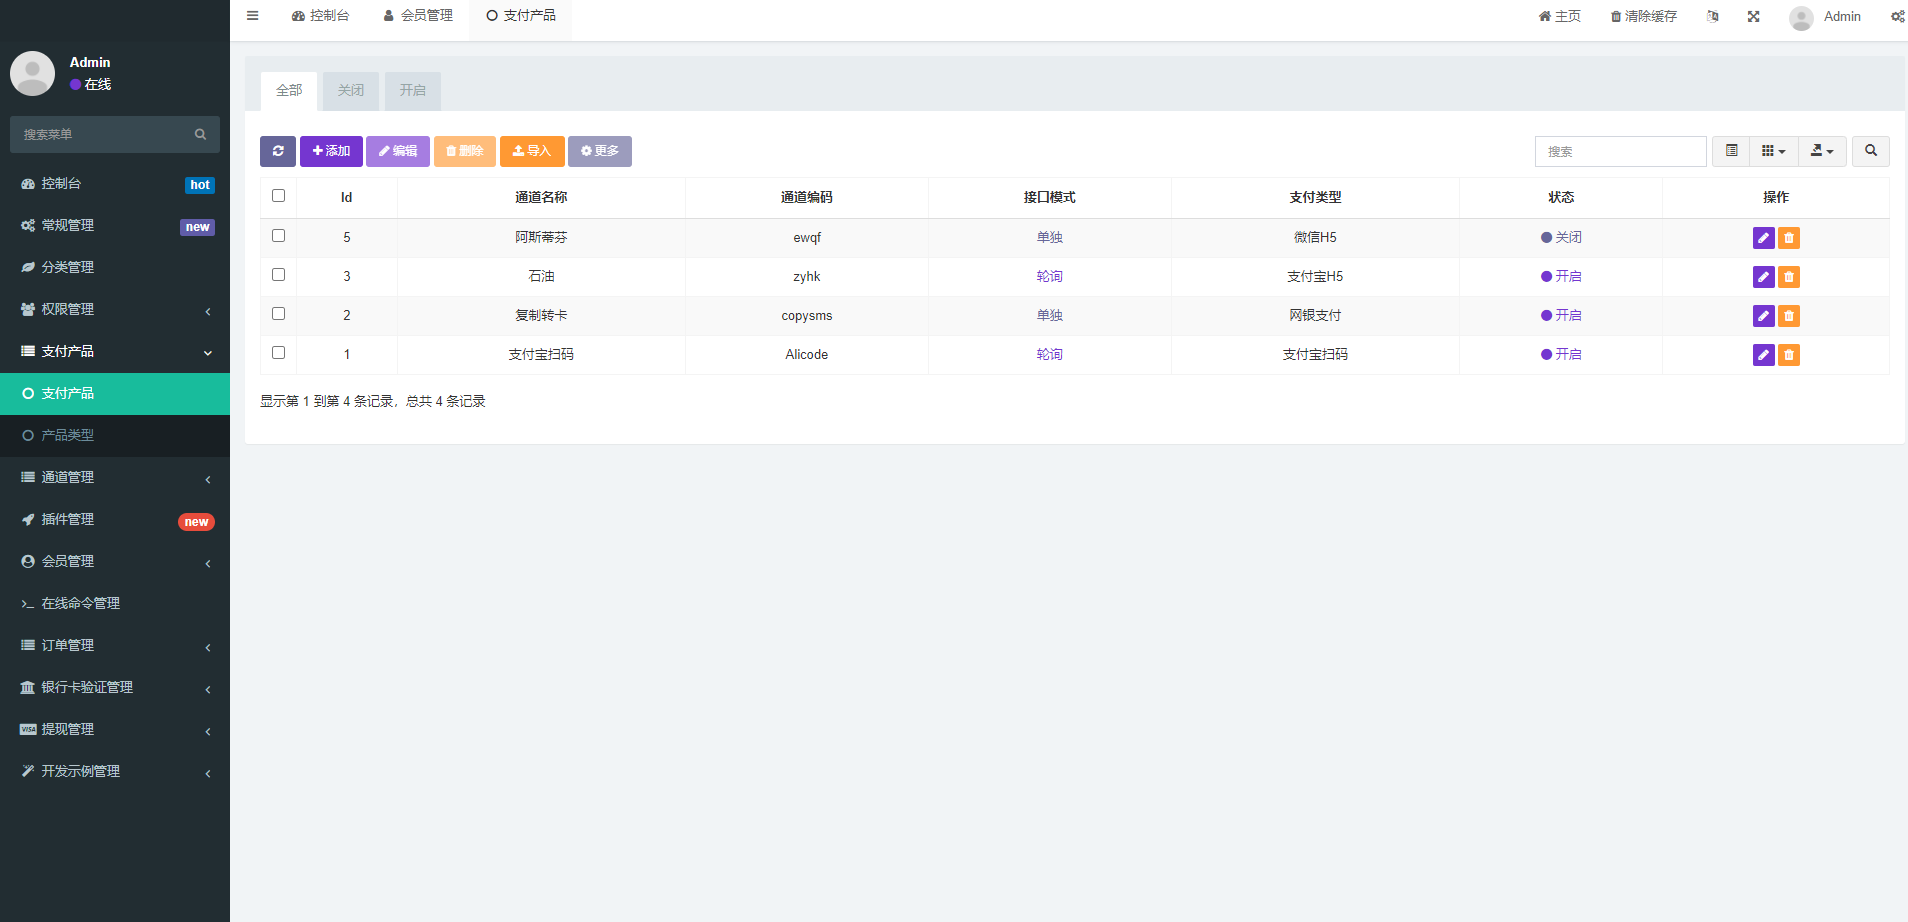Click the language switch icon in header

(1713, 16)
